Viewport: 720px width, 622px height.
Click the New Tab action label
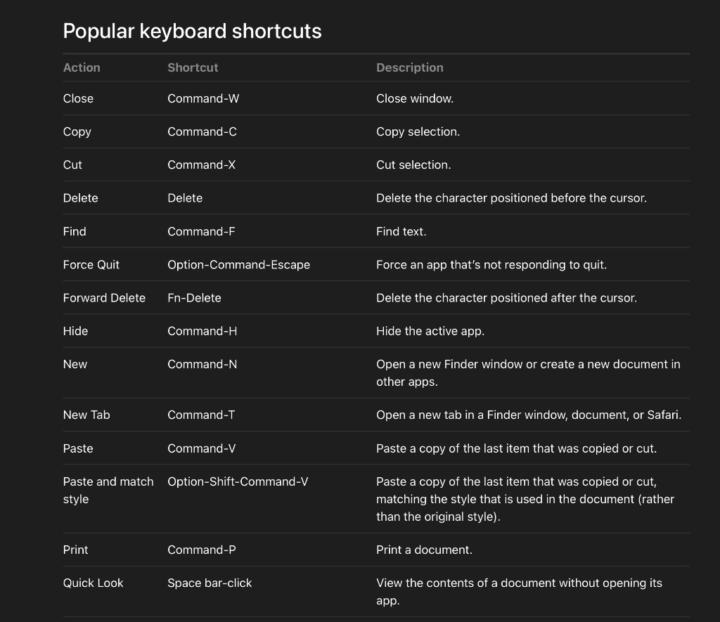pos(86,415)
